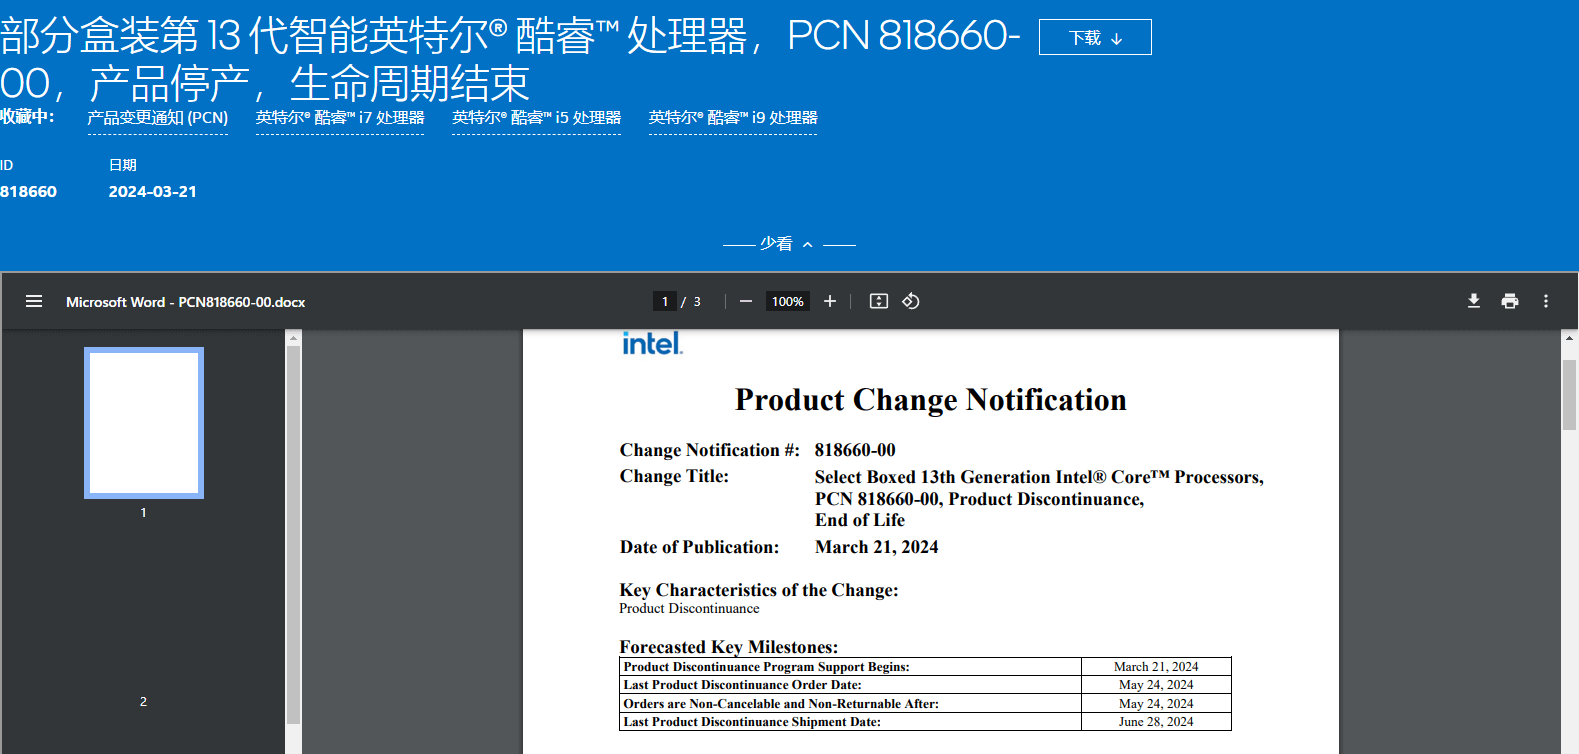Open the PDF viewer more actions menu
The height and width of the screenshot is (754, 1579).
pos(1546,301)
